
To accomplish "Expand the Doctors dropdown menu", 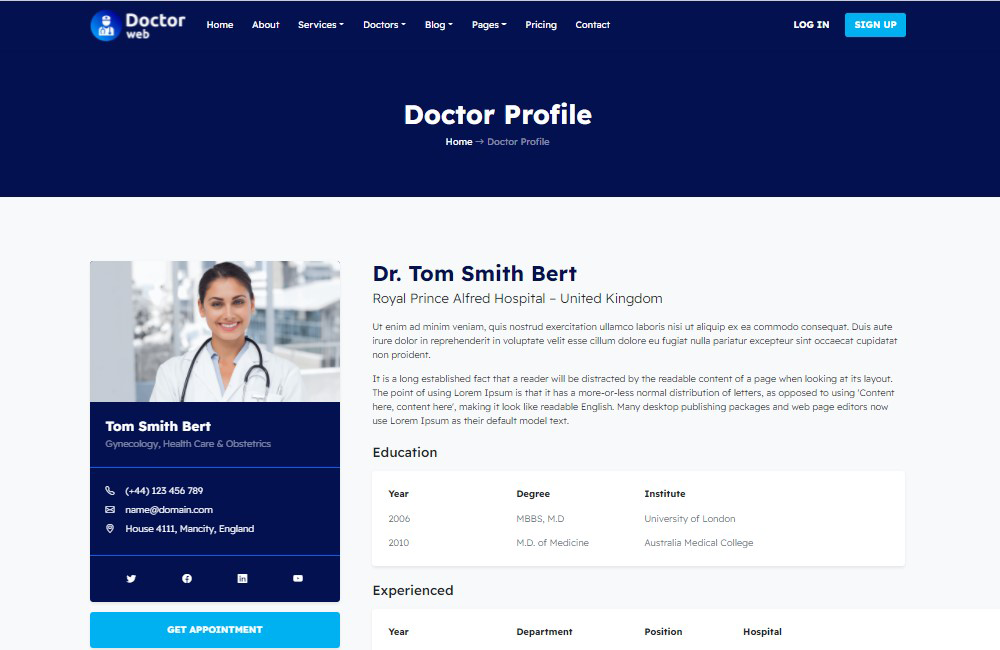I will point(384,25).
